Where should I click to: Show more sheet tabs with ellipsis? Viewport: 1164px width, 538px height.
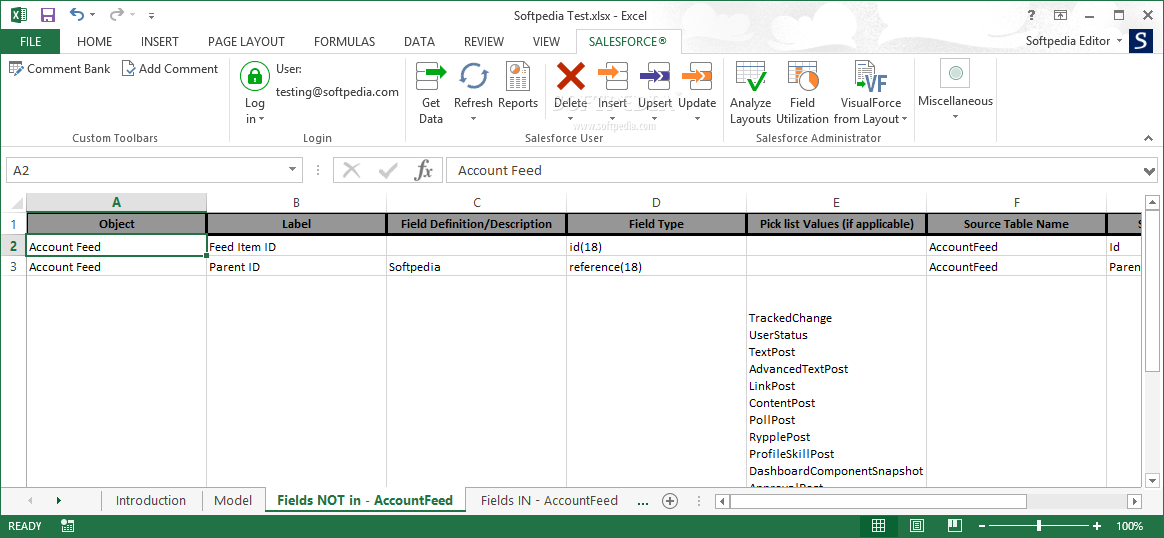(643, 500)
